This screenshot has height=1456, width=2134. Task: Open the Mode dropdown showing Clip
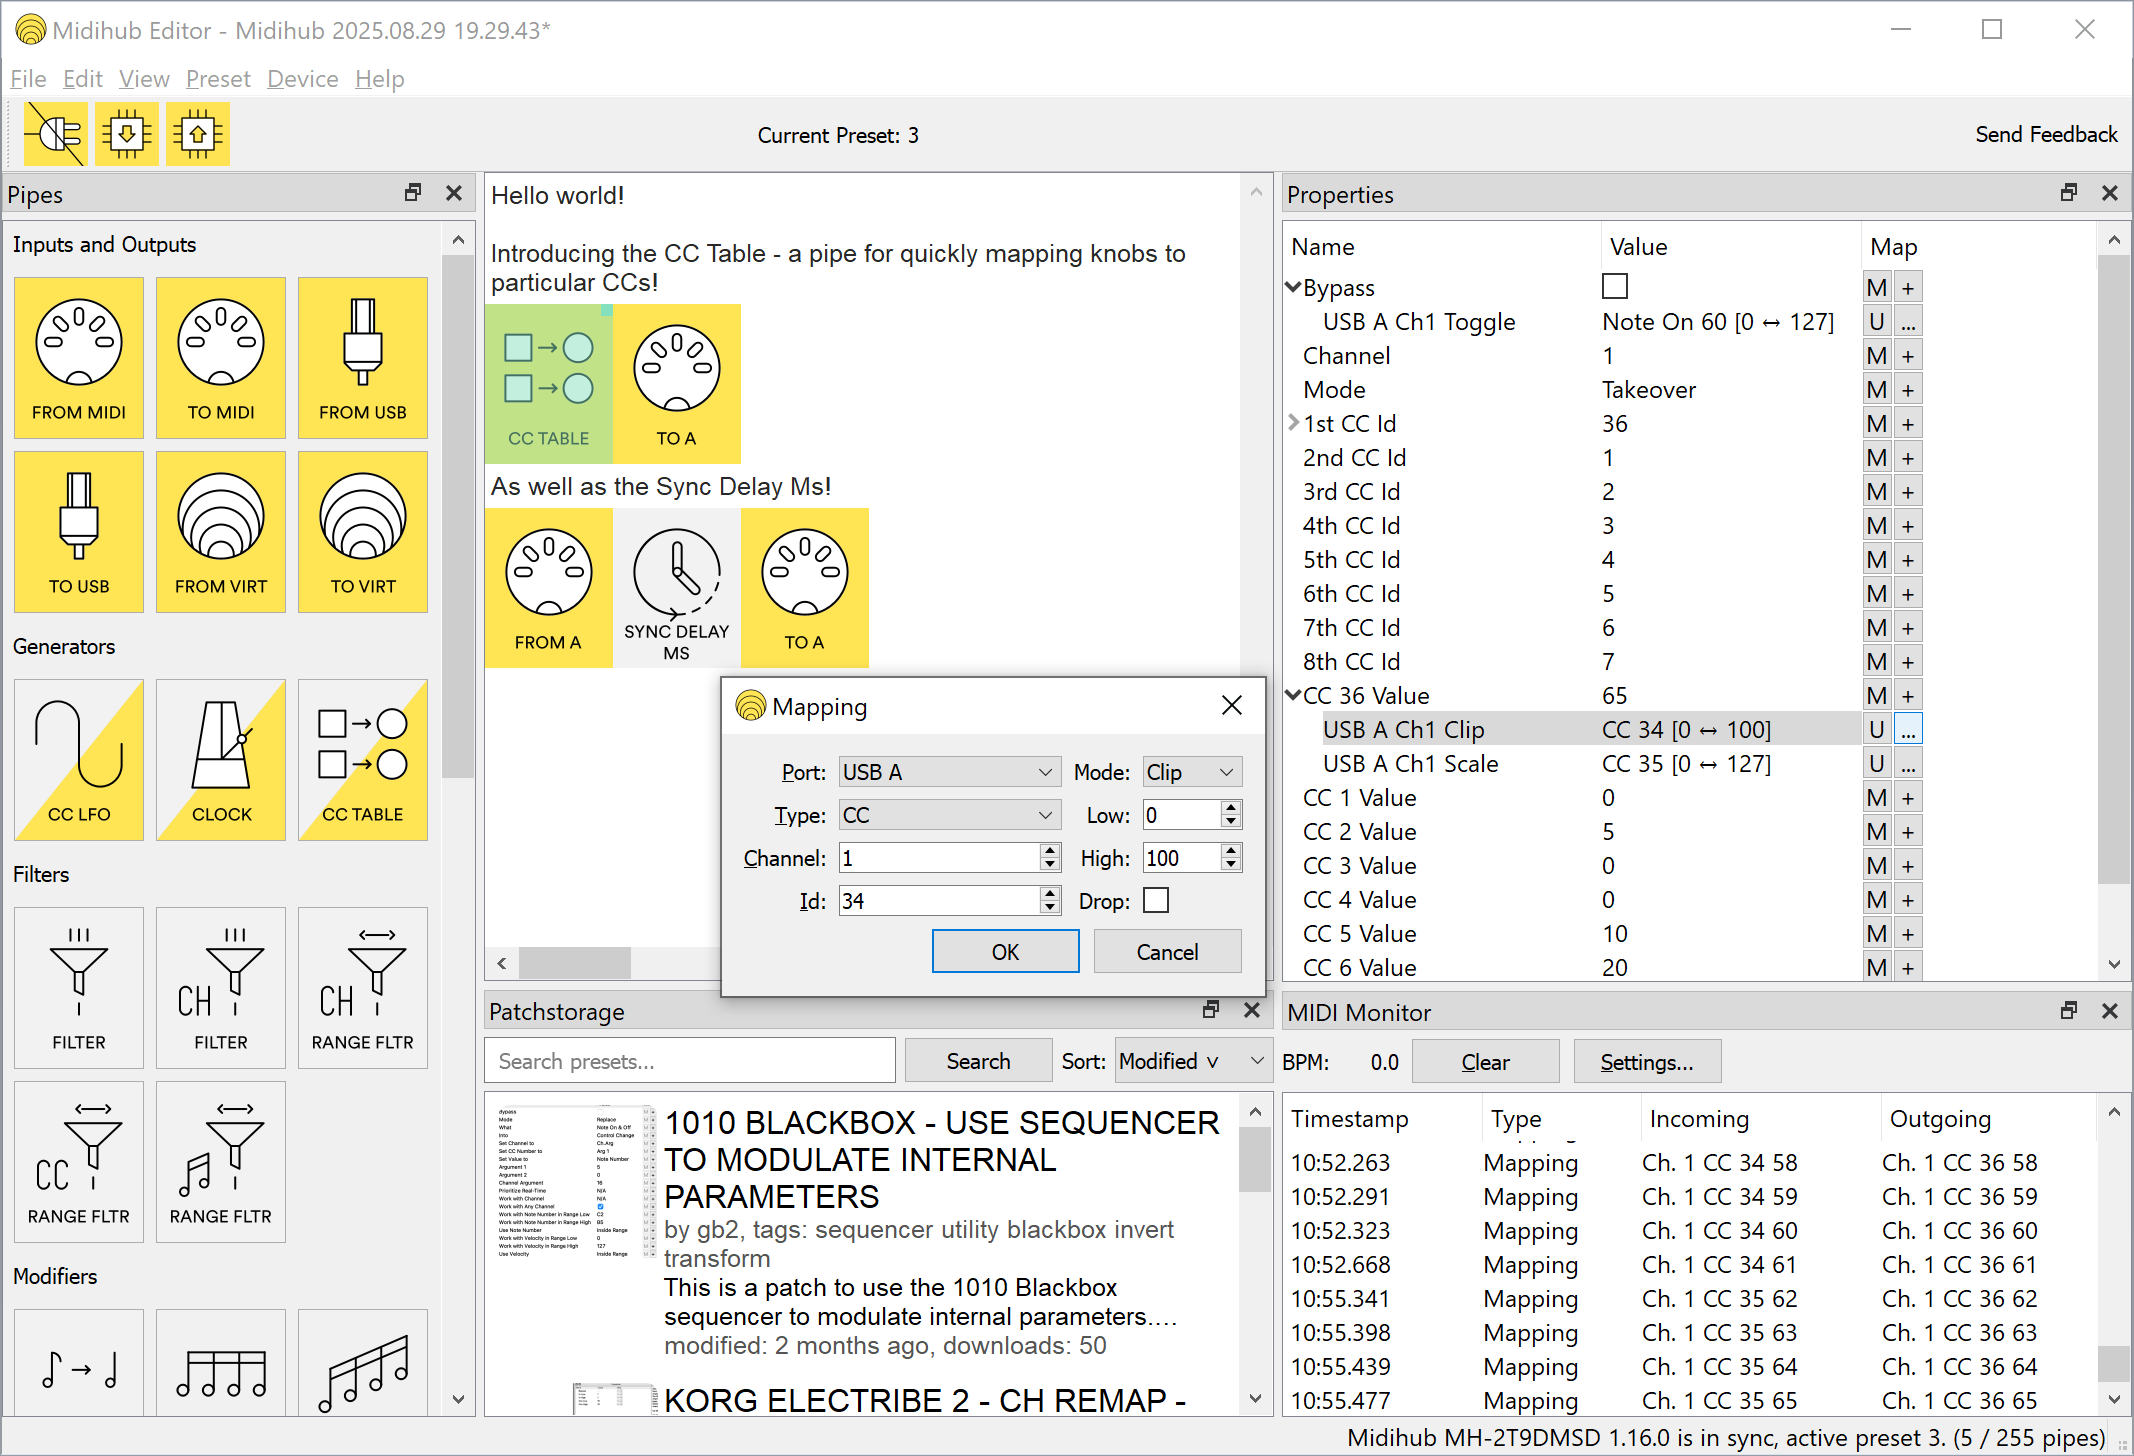1191,772
